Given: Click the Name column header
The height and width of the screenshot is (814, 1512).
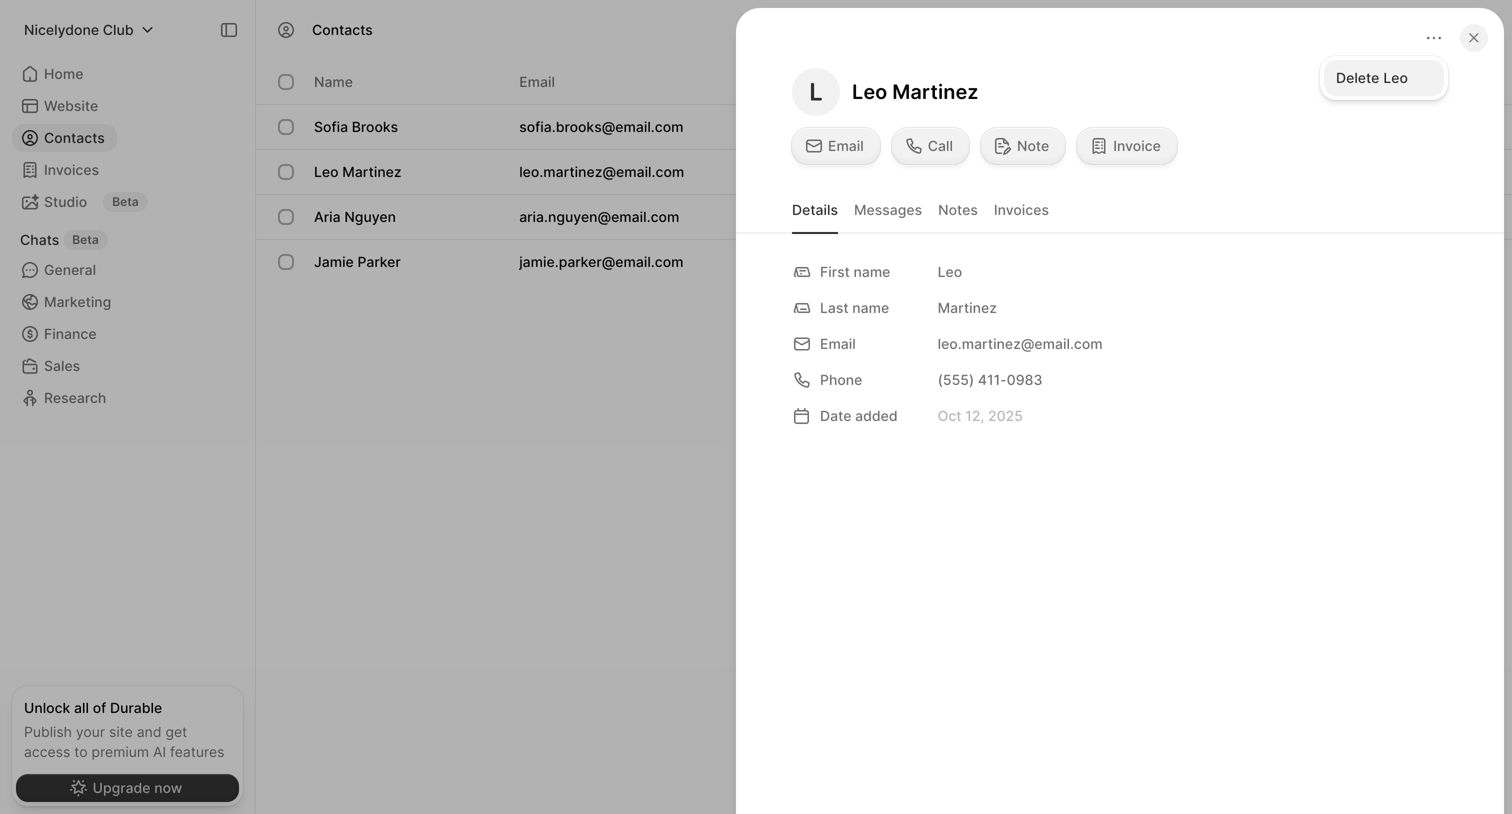Looking at the screenshot, I should pos(333,82).
